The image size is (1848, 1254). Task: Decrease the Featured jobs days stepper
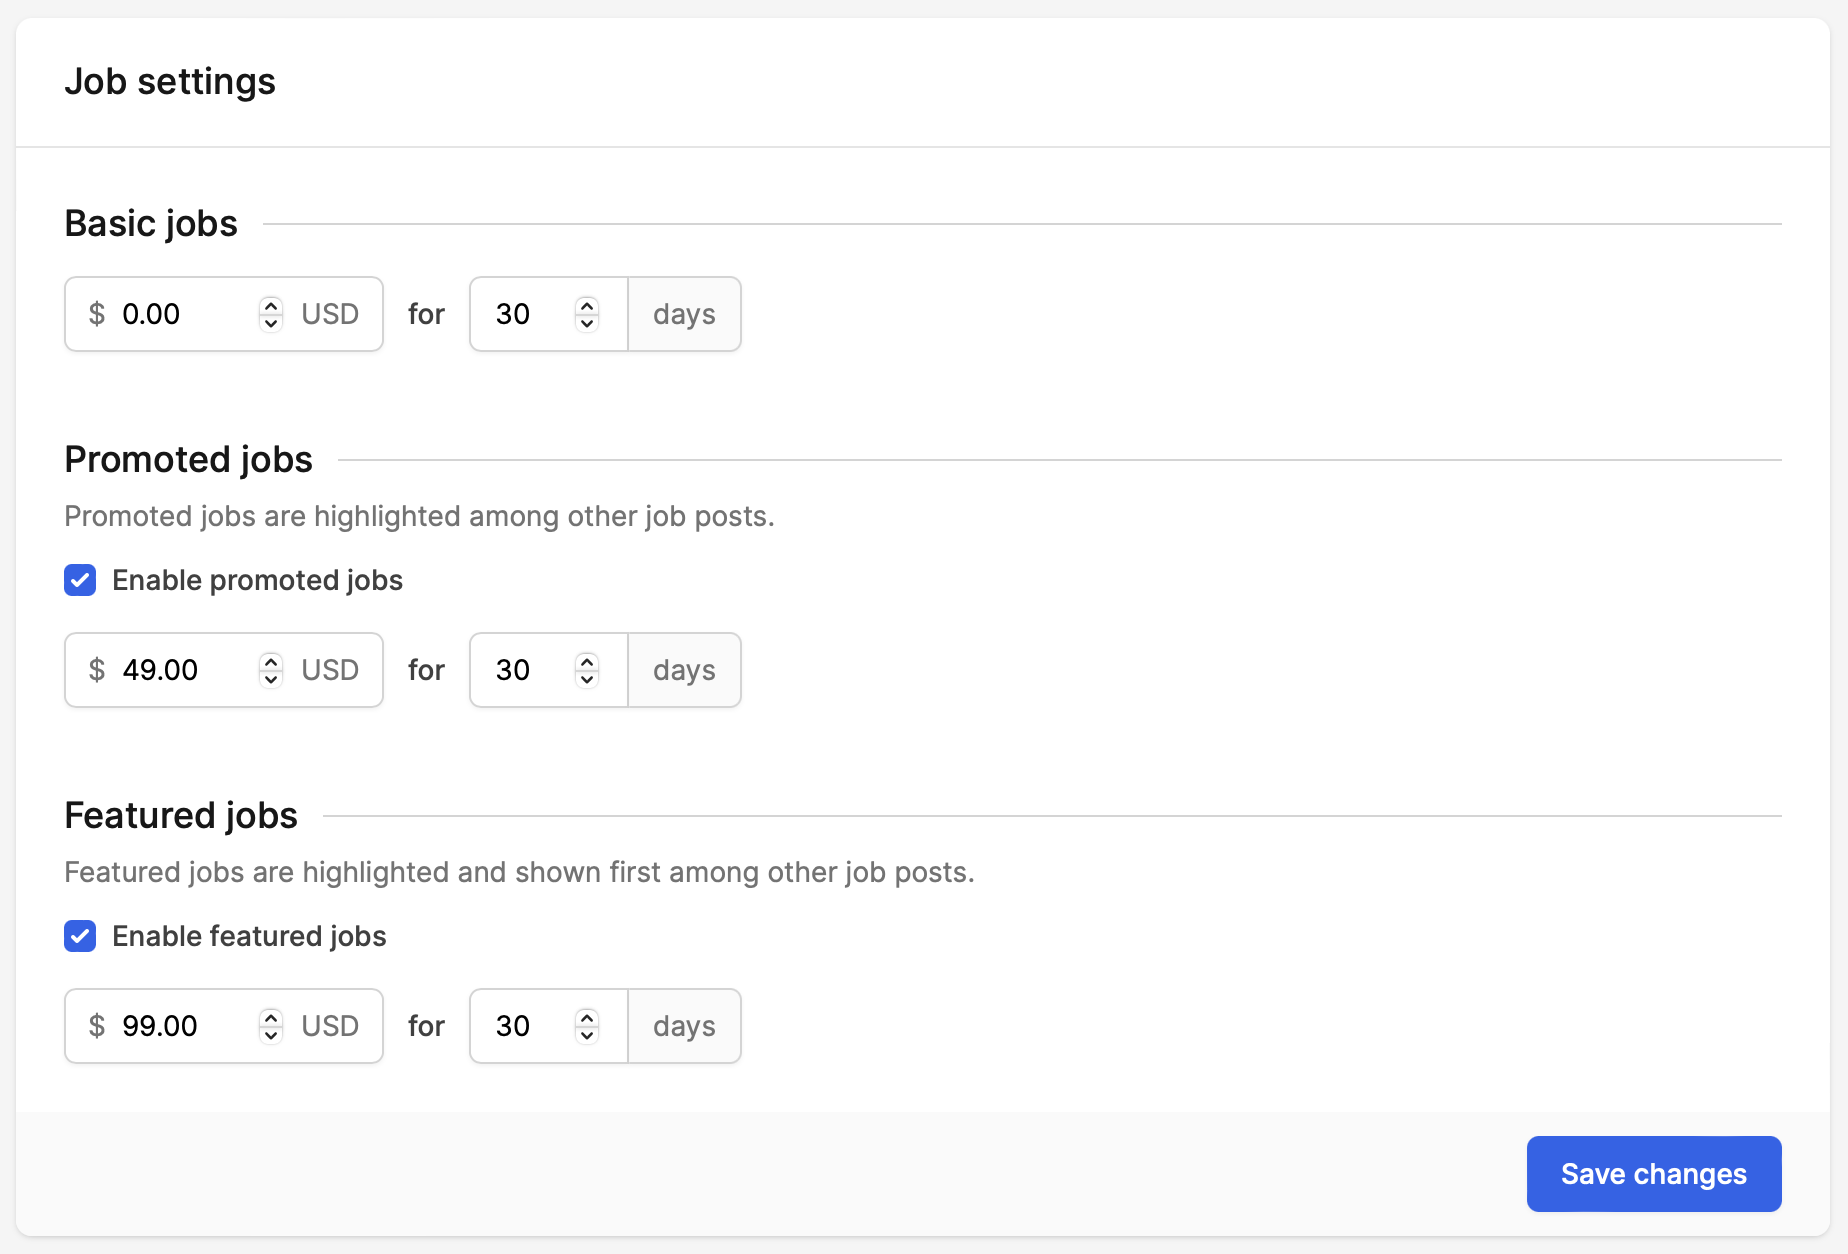(x=587, y=1035)
